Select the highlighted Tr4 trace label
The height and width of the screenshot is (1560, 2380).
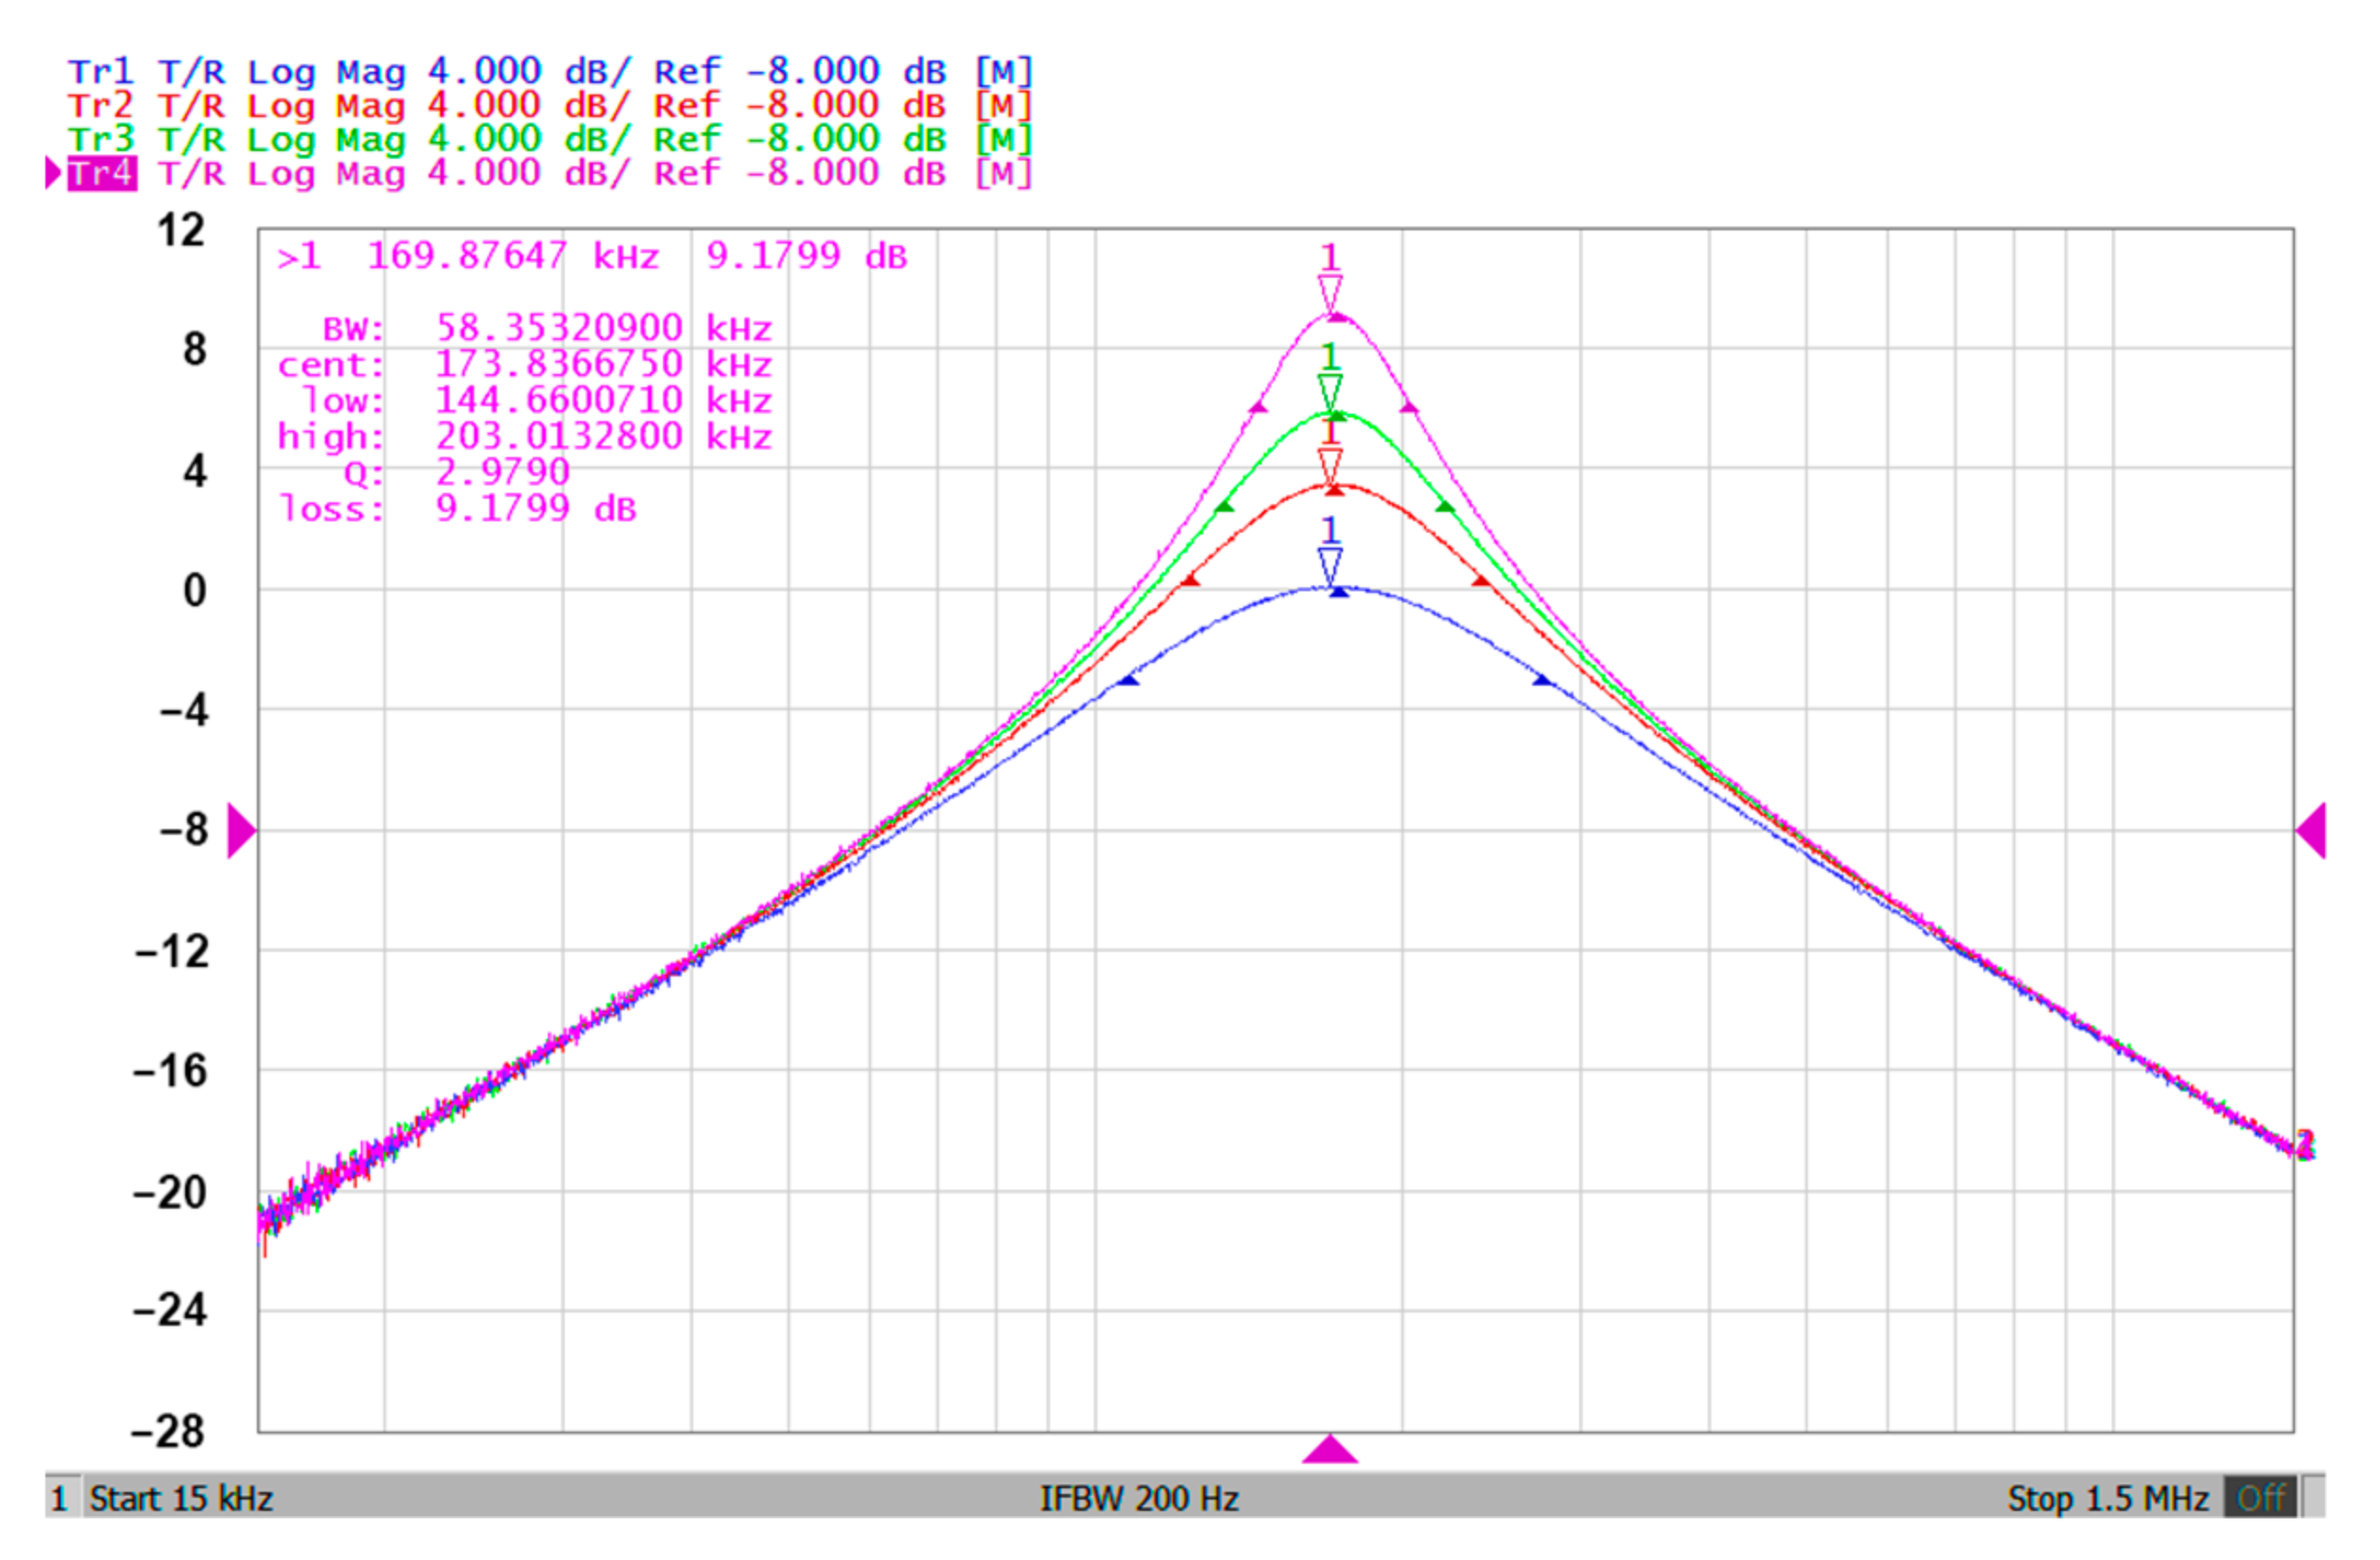coord(101,173)
